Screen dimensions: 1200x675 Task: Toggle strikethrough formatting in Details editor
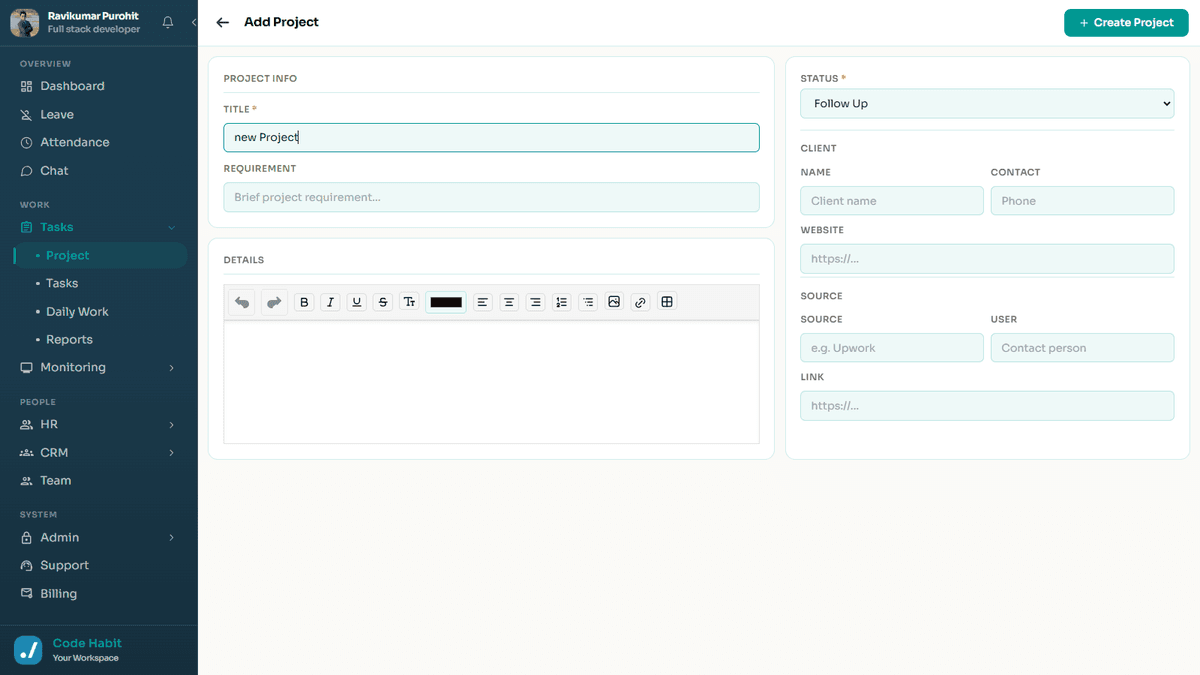pos(383,302)
